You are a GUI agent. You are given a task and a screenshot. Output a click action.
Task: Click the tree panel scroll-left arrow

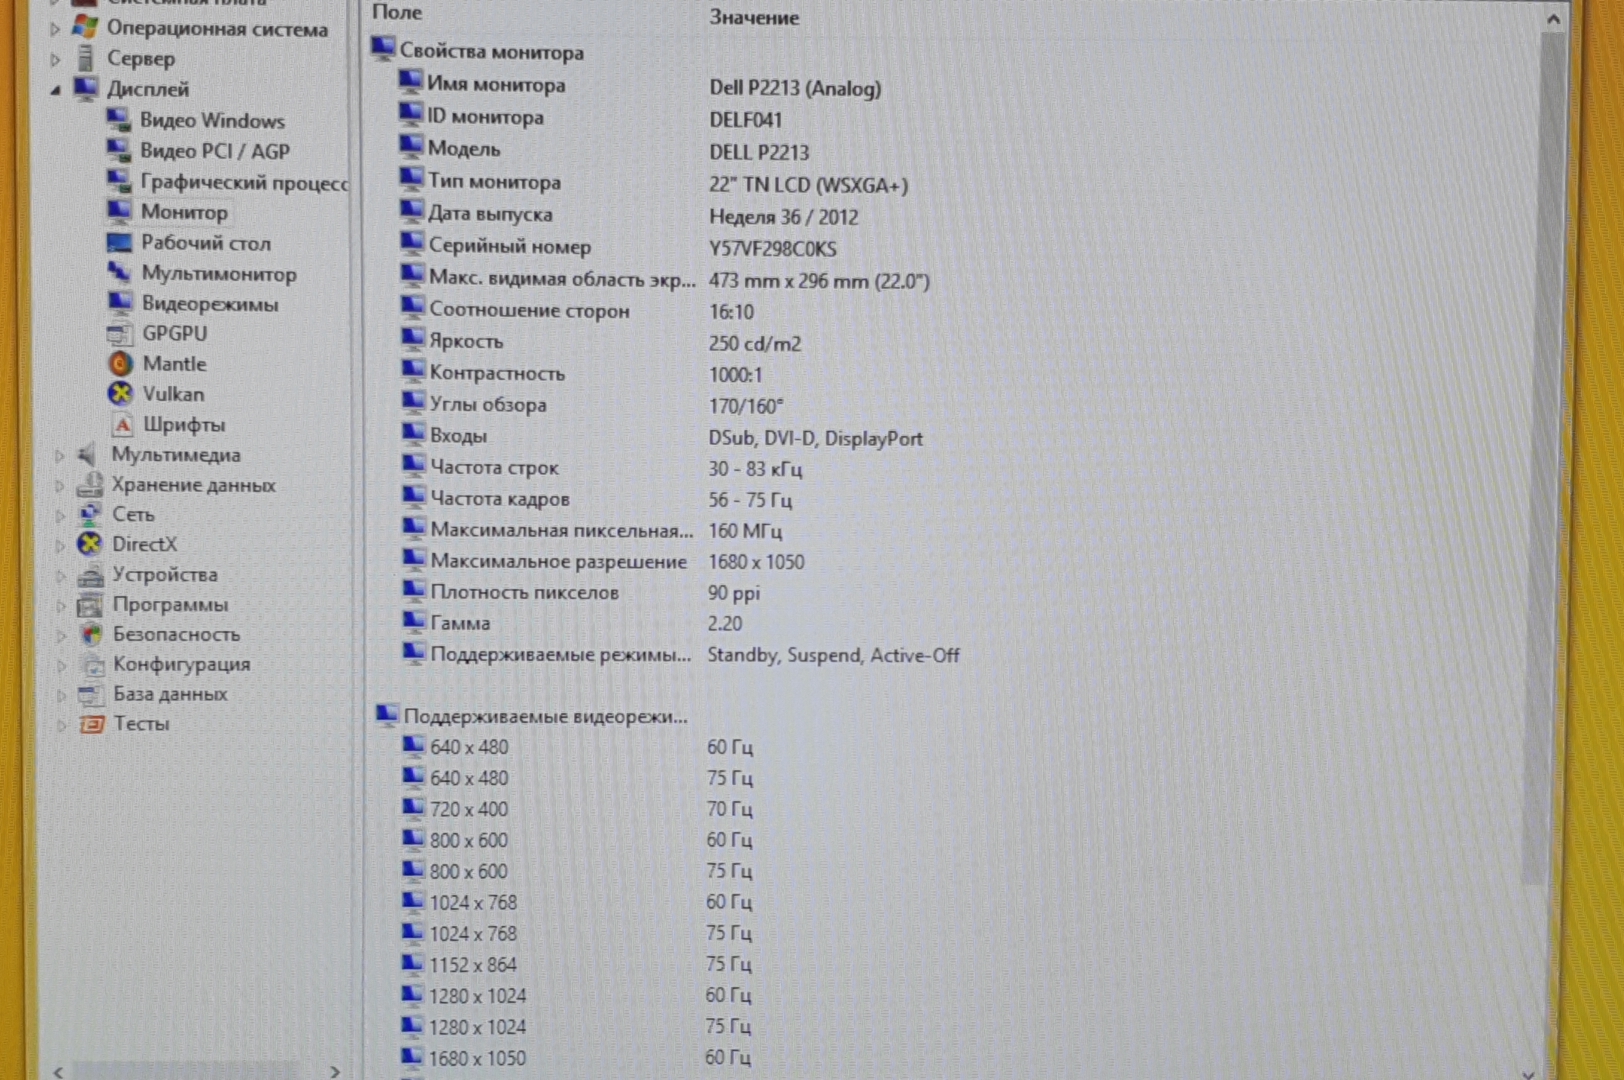58,1072
